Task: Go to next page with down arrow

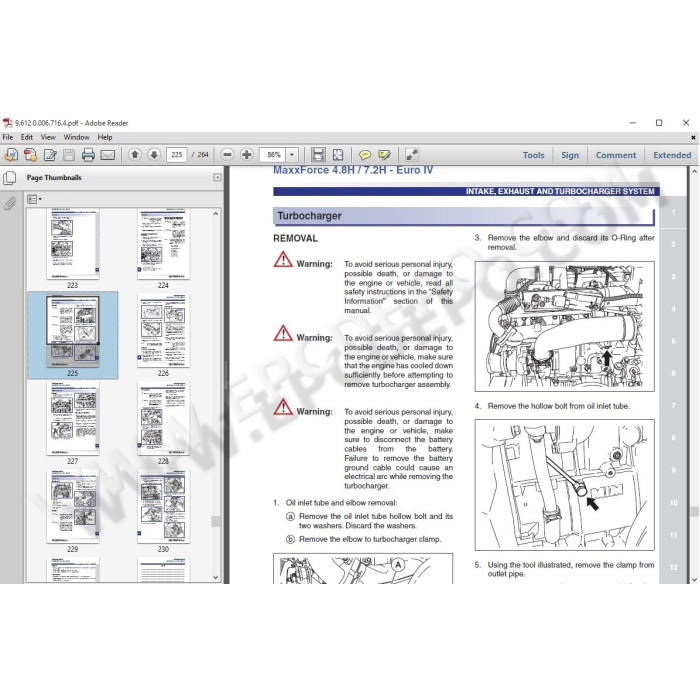Action: (154, 155)
